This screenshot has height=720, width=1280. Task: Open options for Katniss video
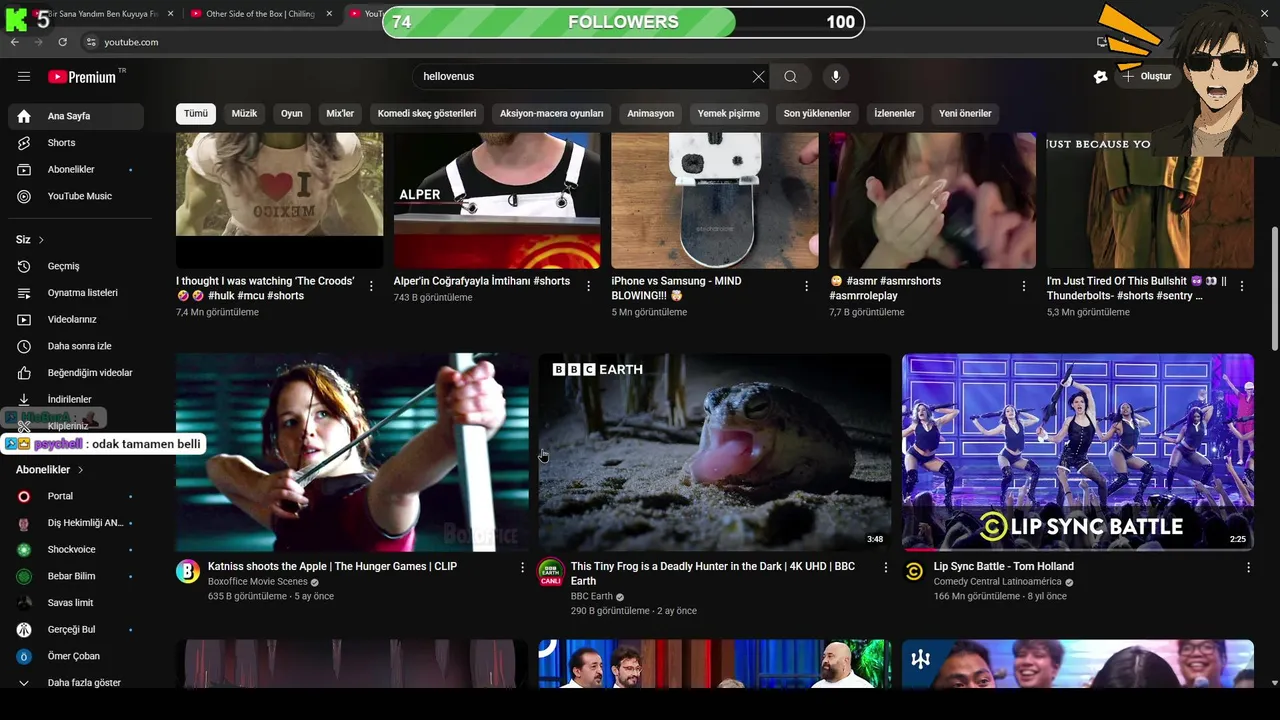[521, 567]
